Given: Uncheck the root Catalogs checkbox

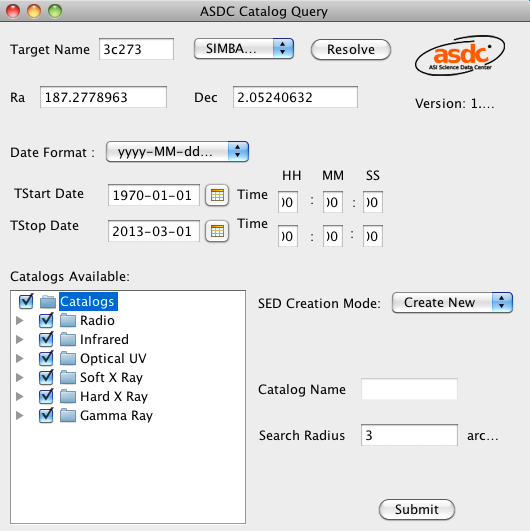Looking at the screenshot, I should 26,301.
